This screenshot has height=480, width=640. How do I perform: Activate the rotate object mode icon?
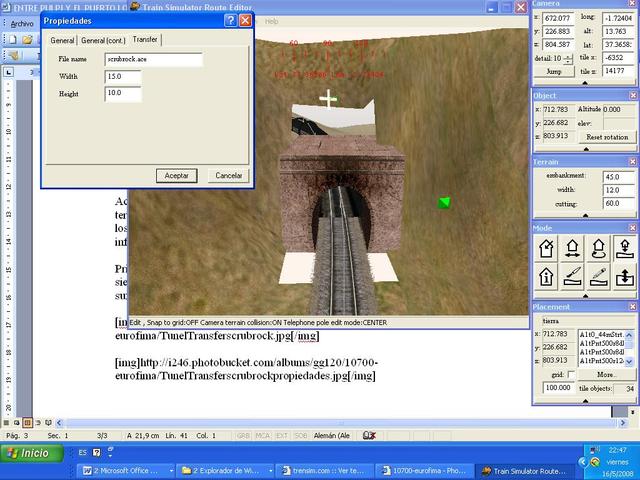pos(600,249)
